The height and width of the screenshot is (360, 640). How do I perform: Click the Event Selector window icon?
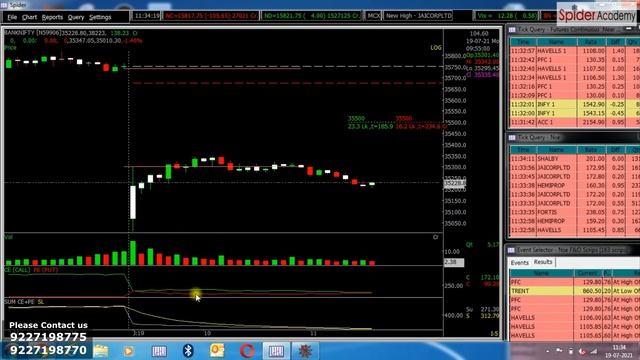(x=511, y=250)
